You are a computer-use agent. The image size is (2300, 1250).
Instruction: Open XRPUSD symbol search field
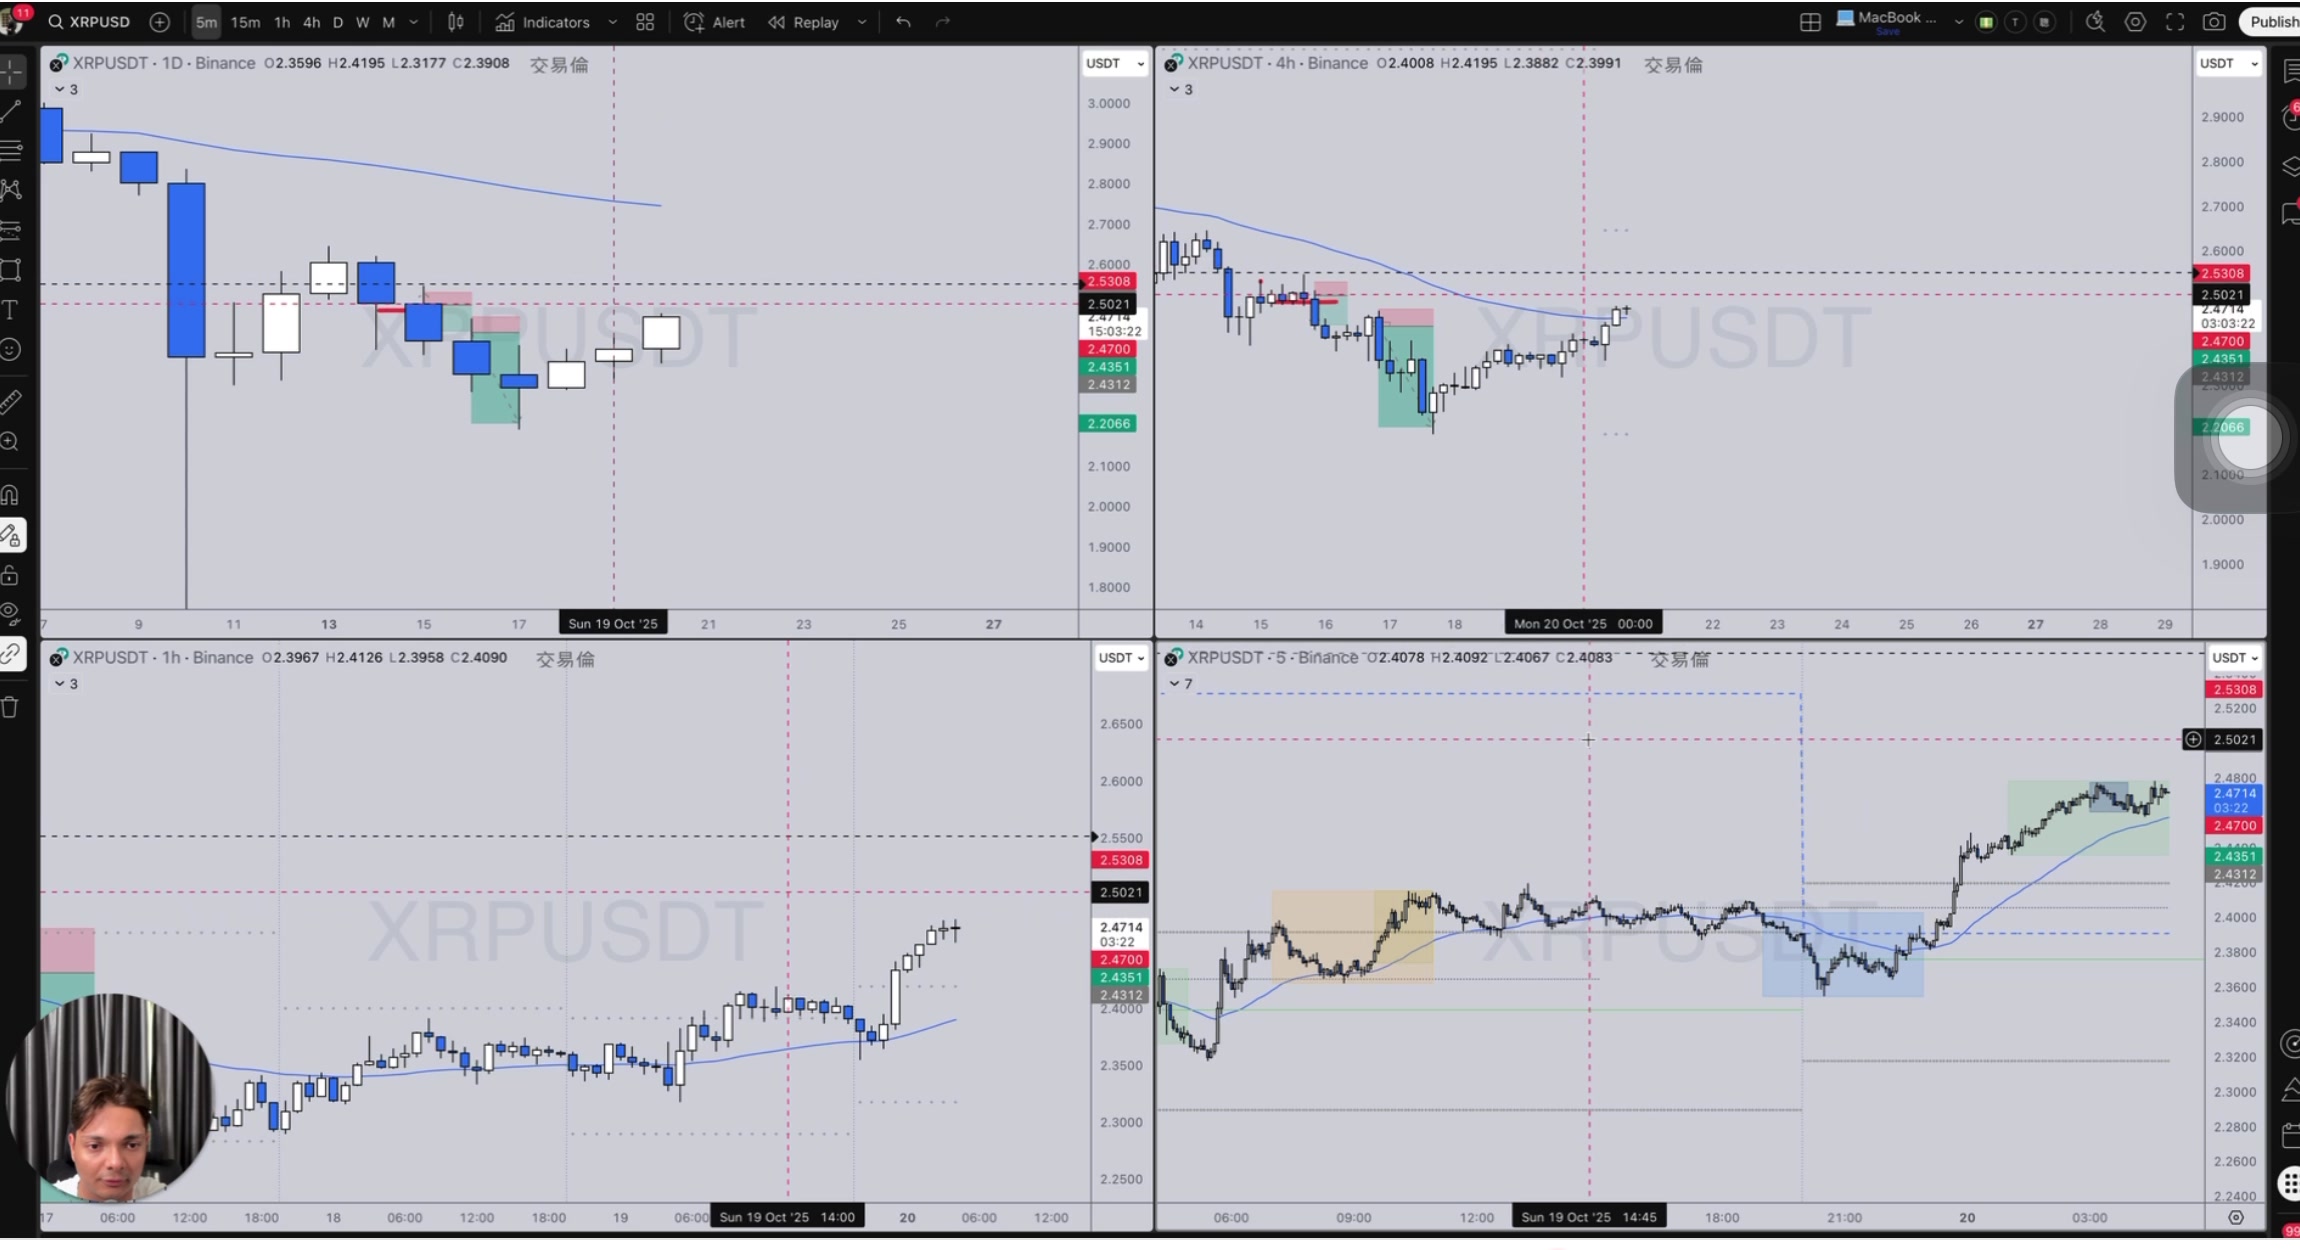[90, 22]
